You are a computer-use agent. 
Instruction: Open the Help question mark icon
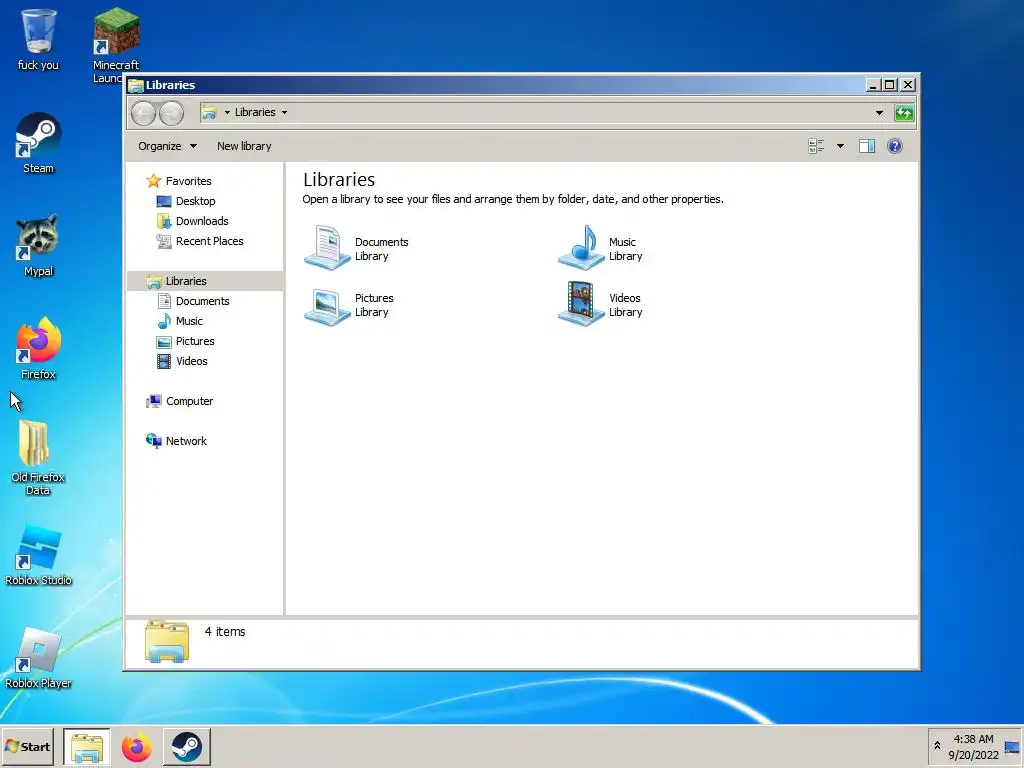click(x=895, y=146)
